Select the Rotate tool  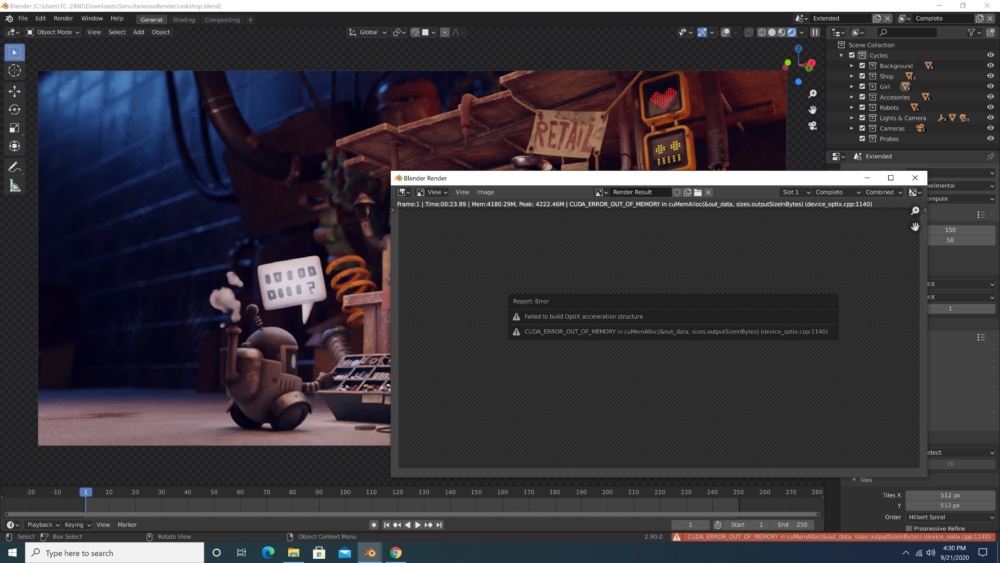pyautogui.click(x=15, y=110)
